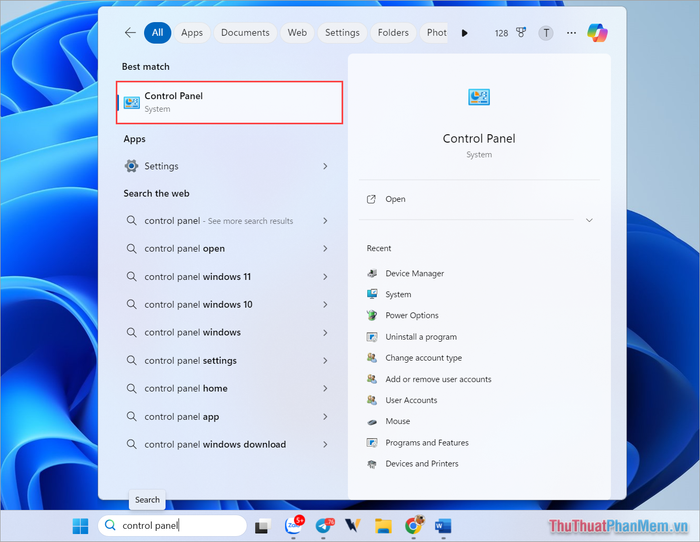
Task: Click 'Control Panel' title in preview pane
Action: (479, 138)
